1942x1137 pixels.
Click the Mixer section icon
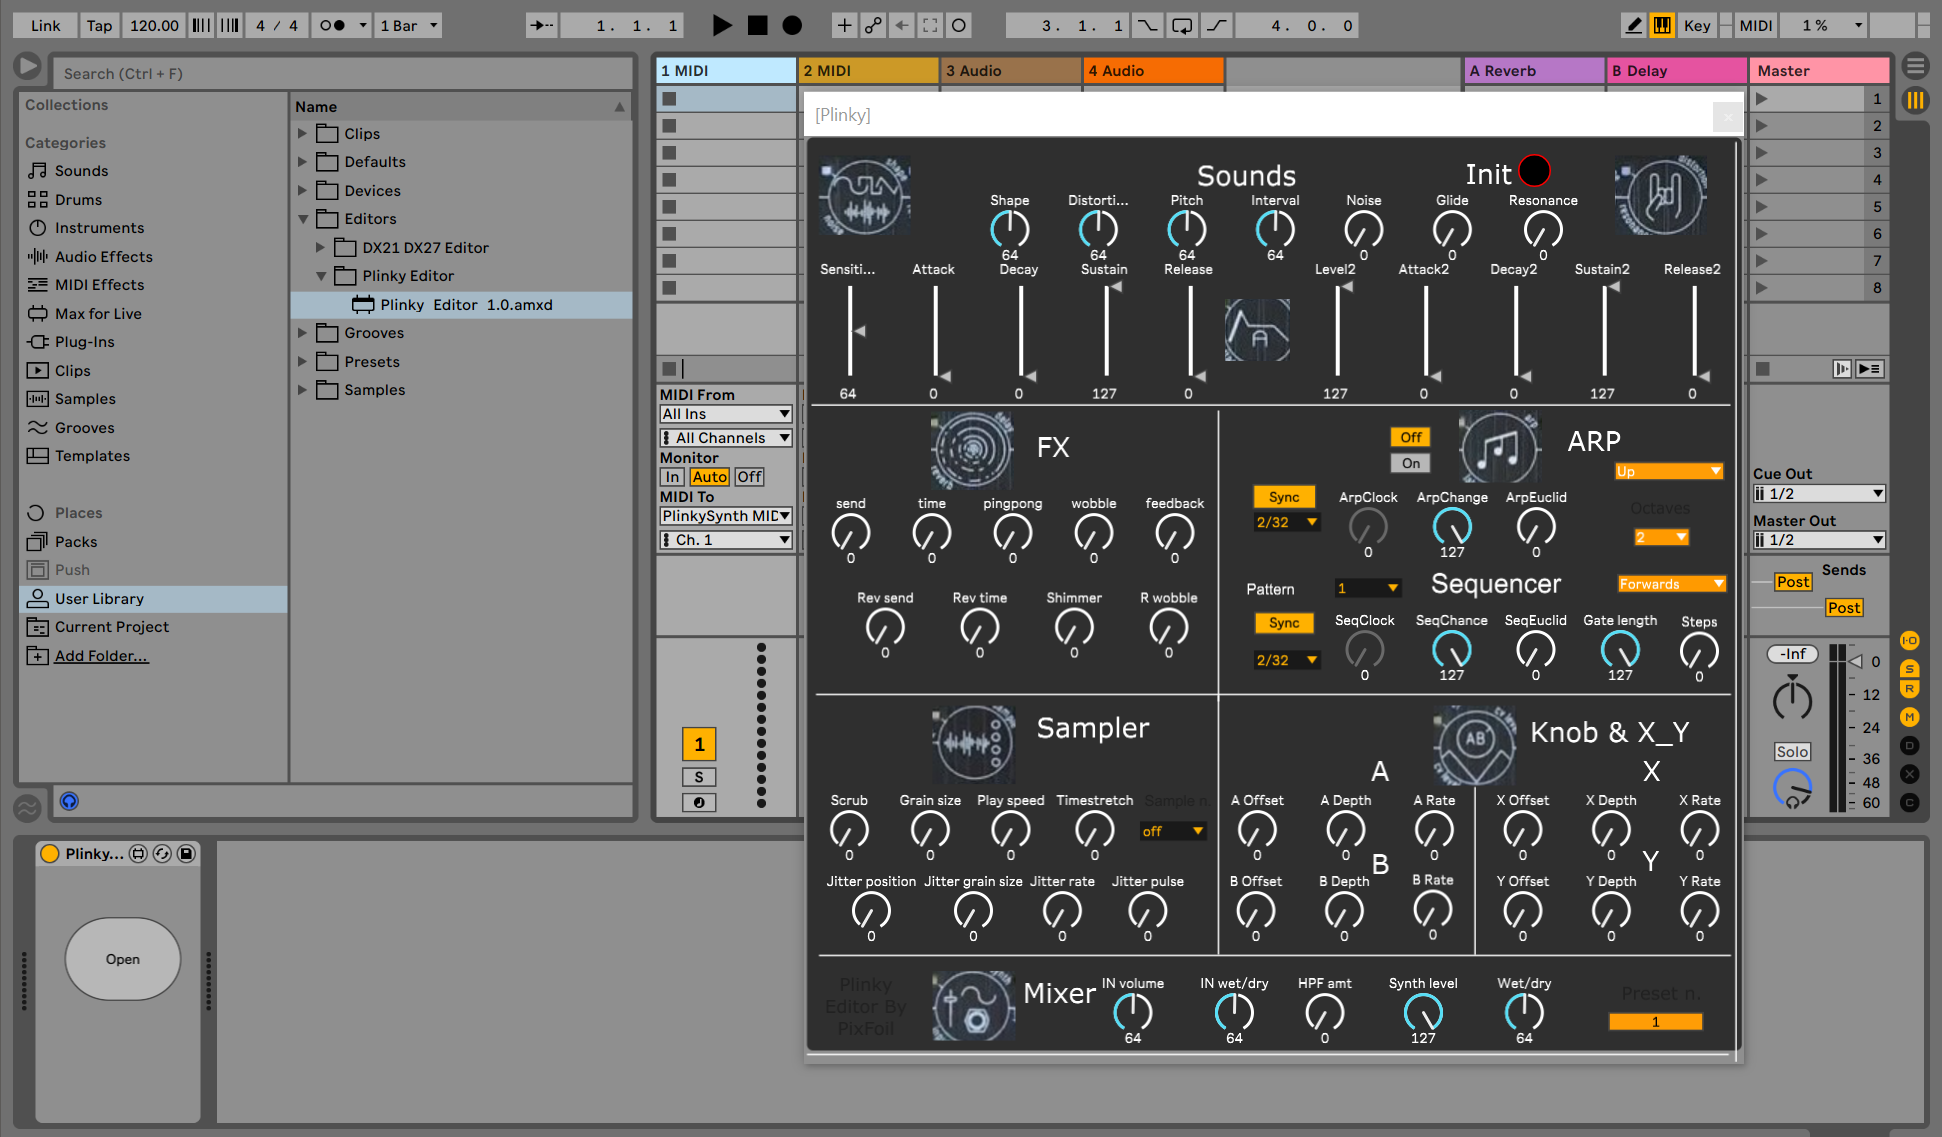click(973, 1005)
